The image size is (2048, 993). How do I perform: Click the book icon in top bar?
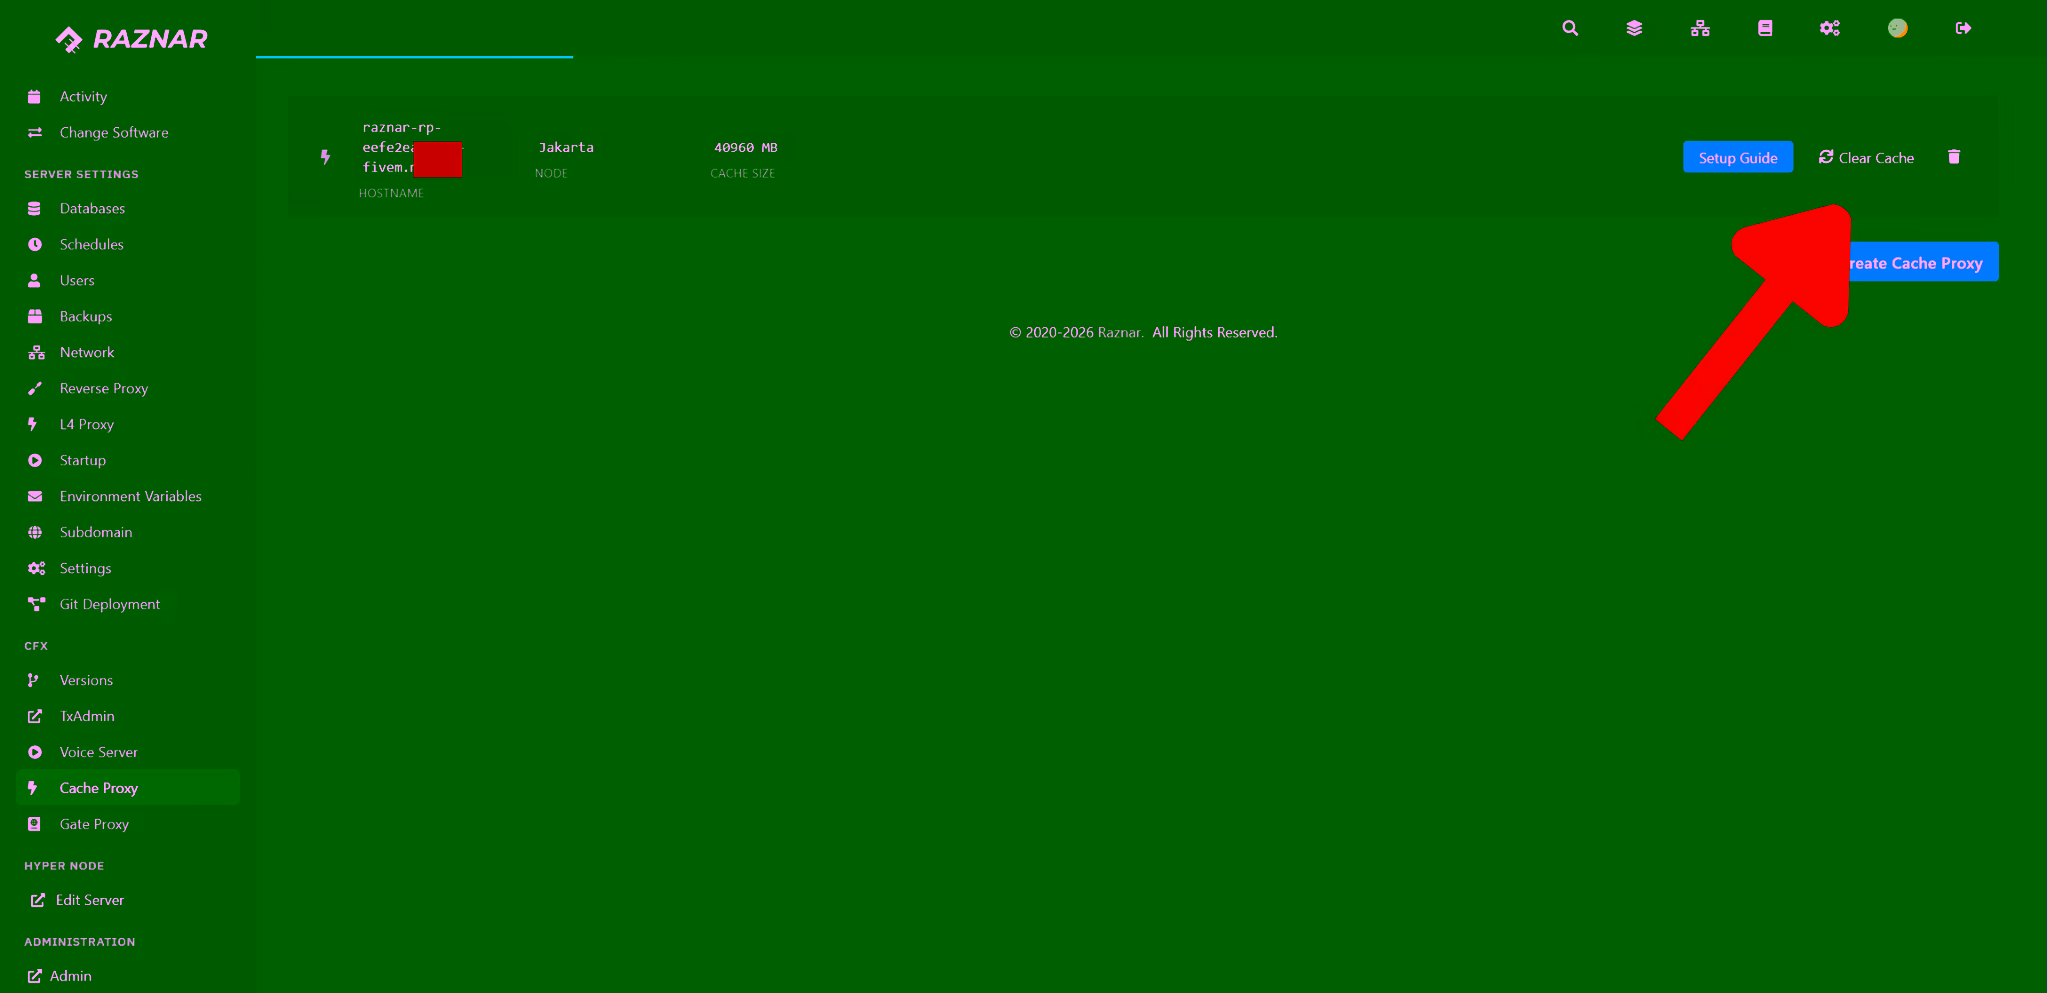coord(1765,28)
